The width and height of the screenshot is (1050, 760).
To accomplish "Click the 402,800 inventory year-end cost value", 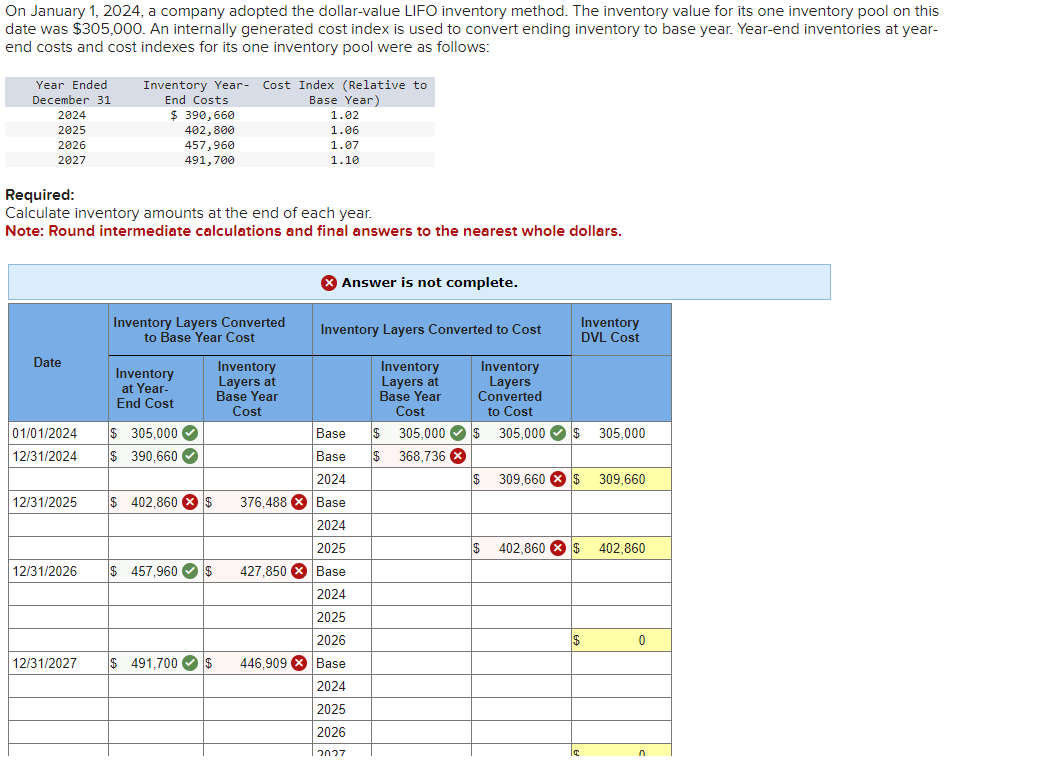I will coord(210,130).
